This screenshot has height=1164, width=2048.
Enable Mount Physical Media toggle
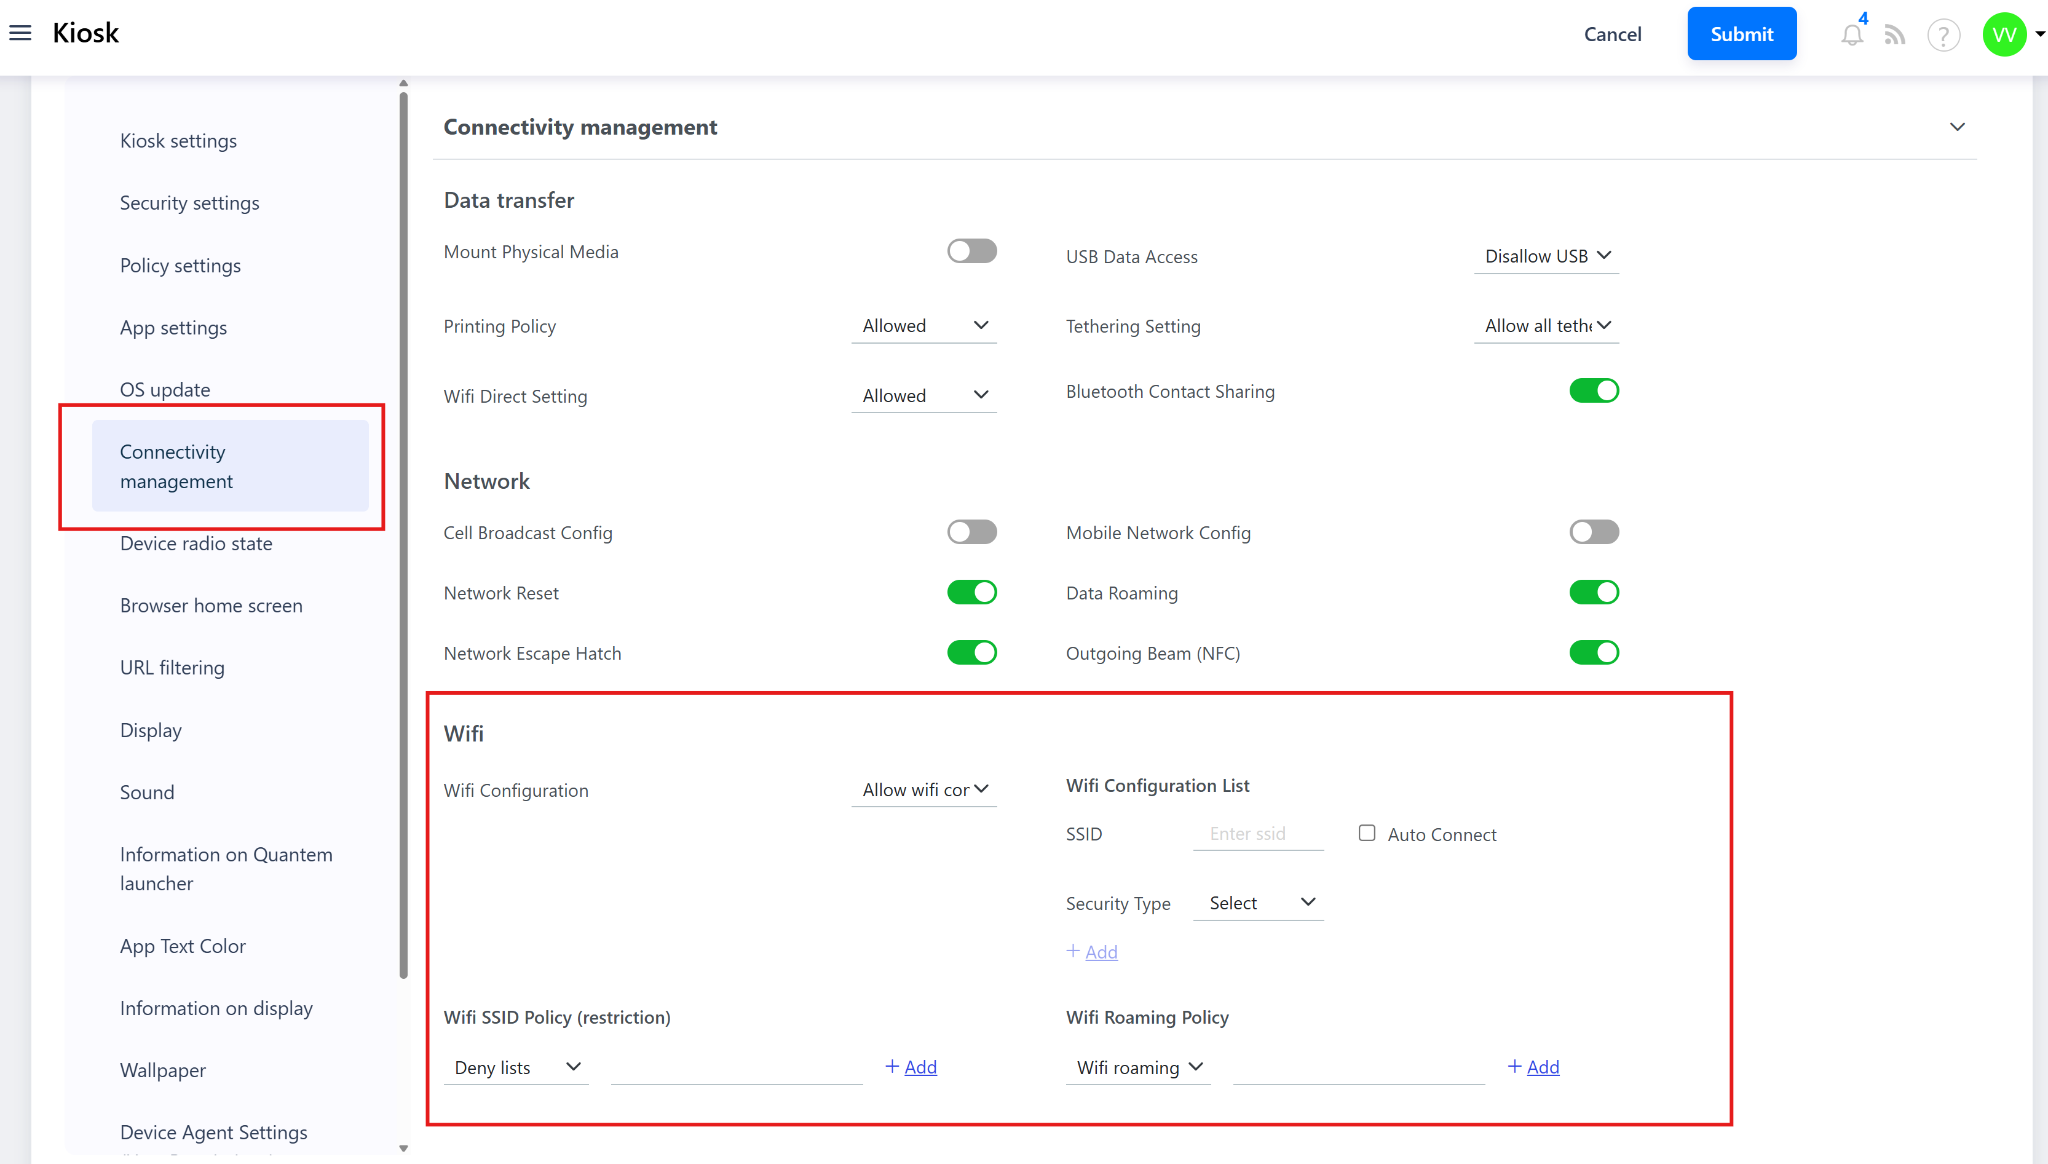tap(972, 251)
